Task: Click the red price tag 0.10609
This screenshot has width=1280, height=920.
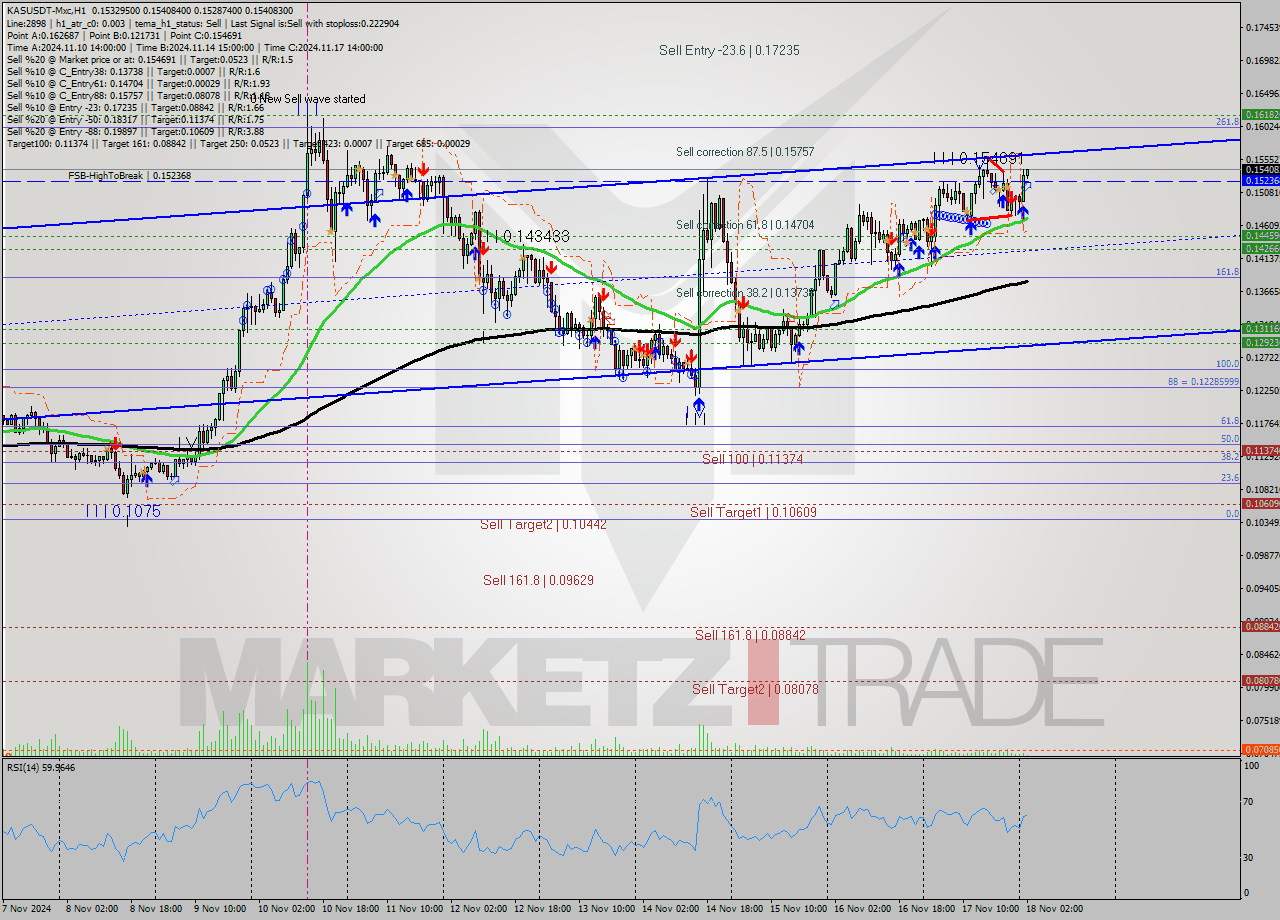Action: pos(1260,504)
